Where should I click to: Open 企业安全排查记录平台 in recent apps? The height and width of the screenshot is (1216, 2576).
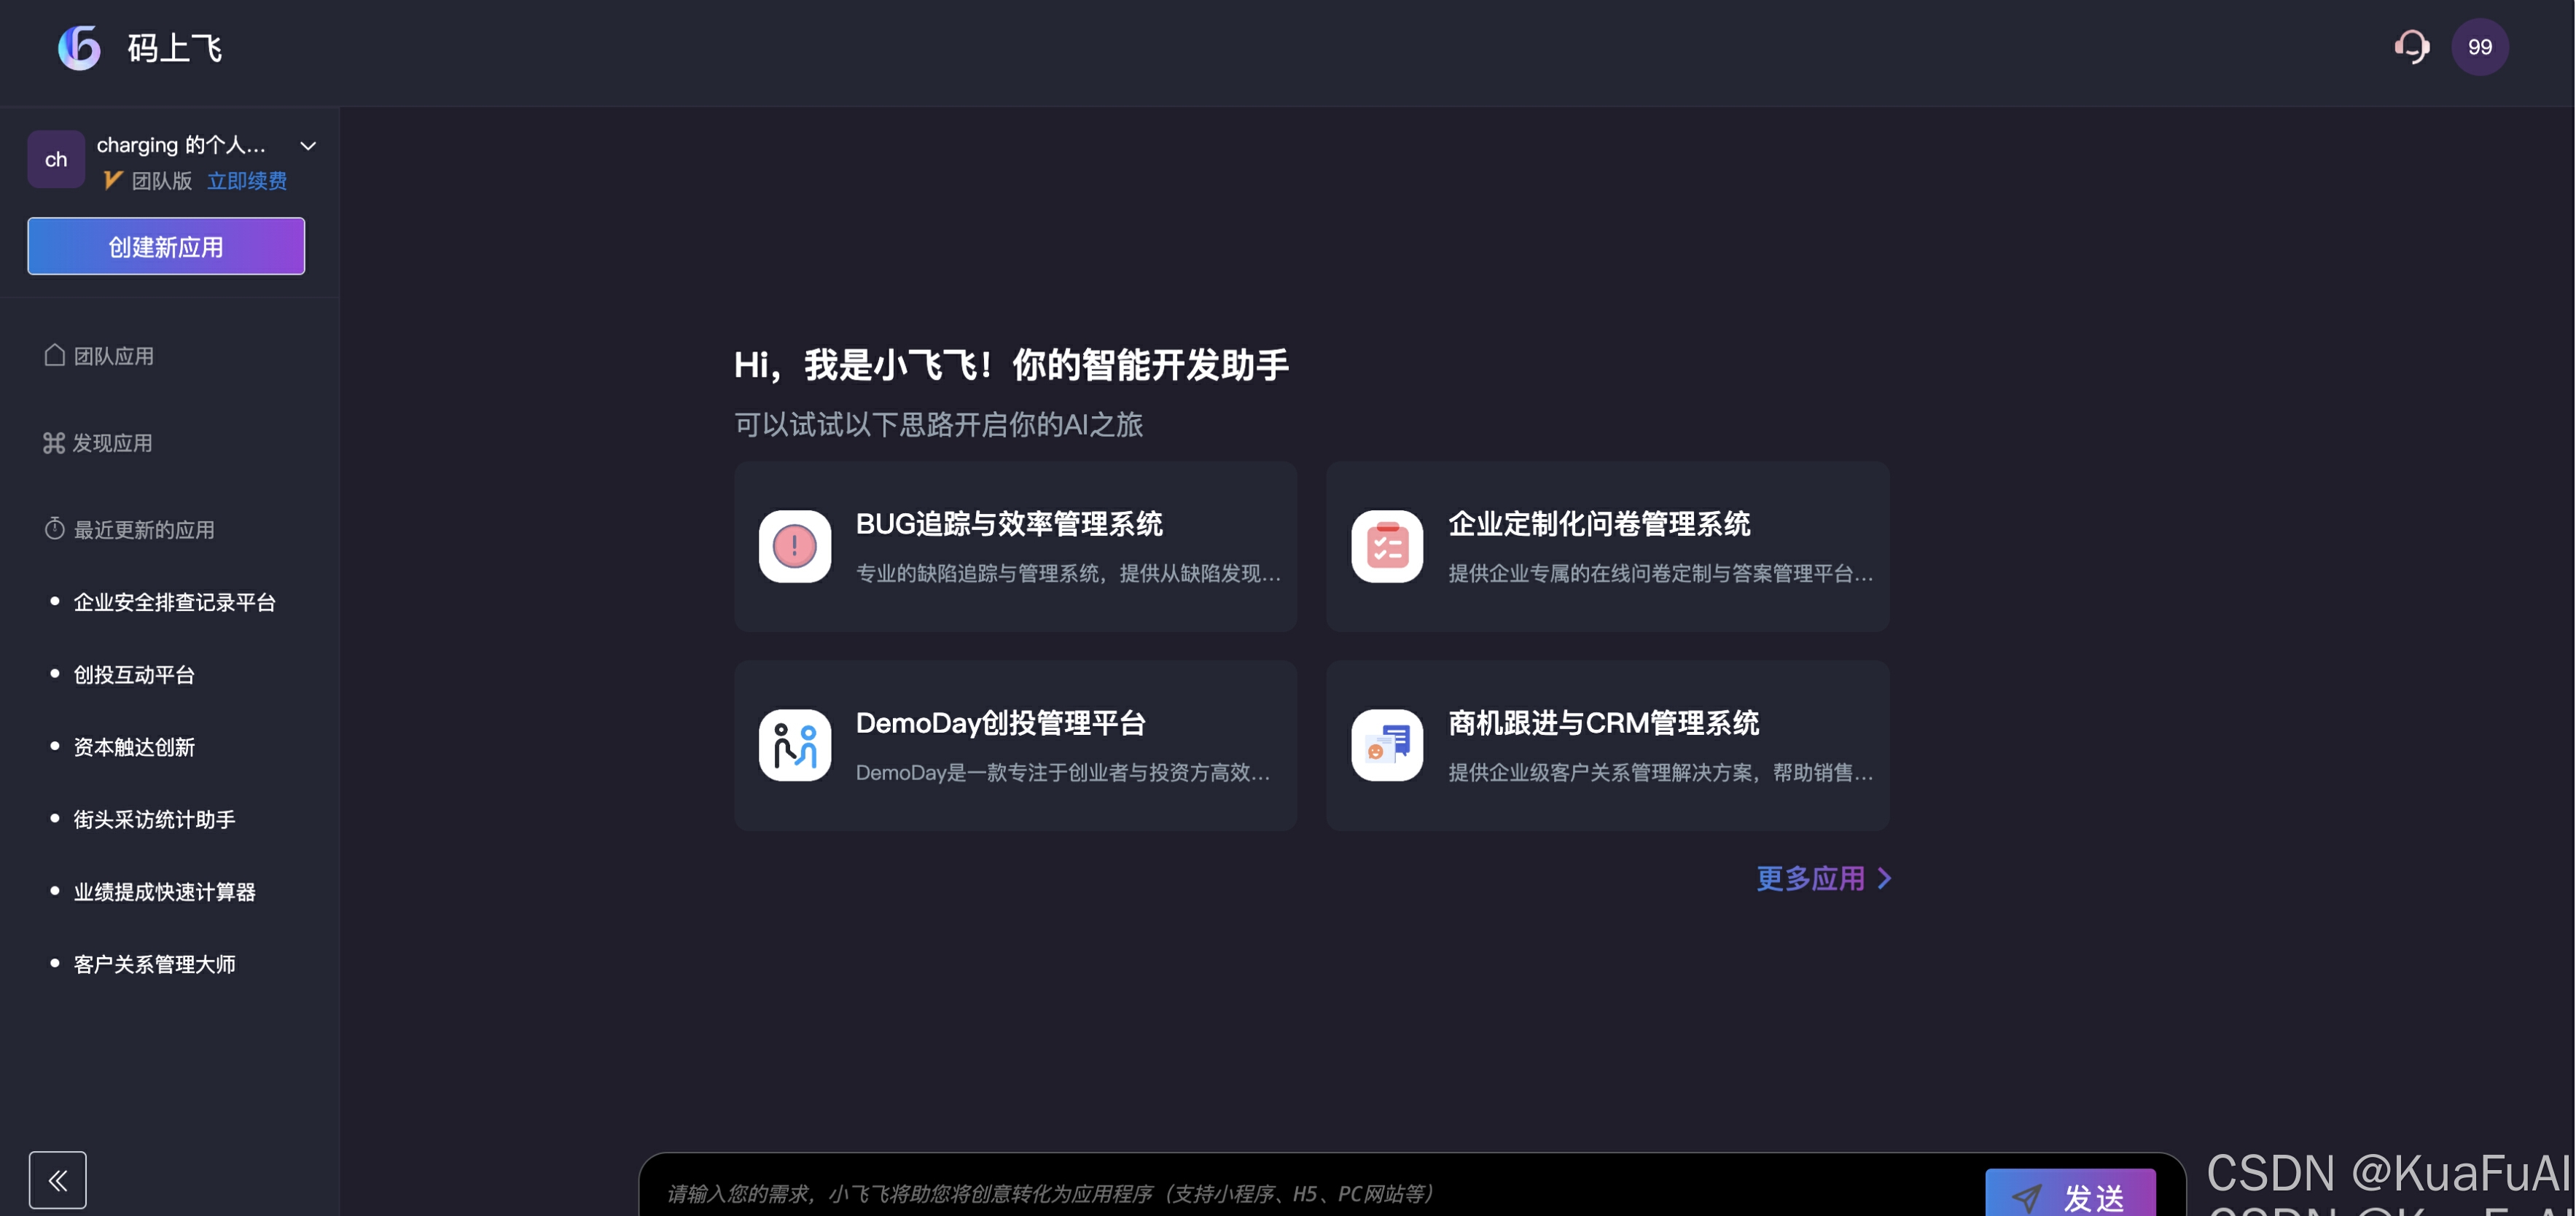click(175, 602)
